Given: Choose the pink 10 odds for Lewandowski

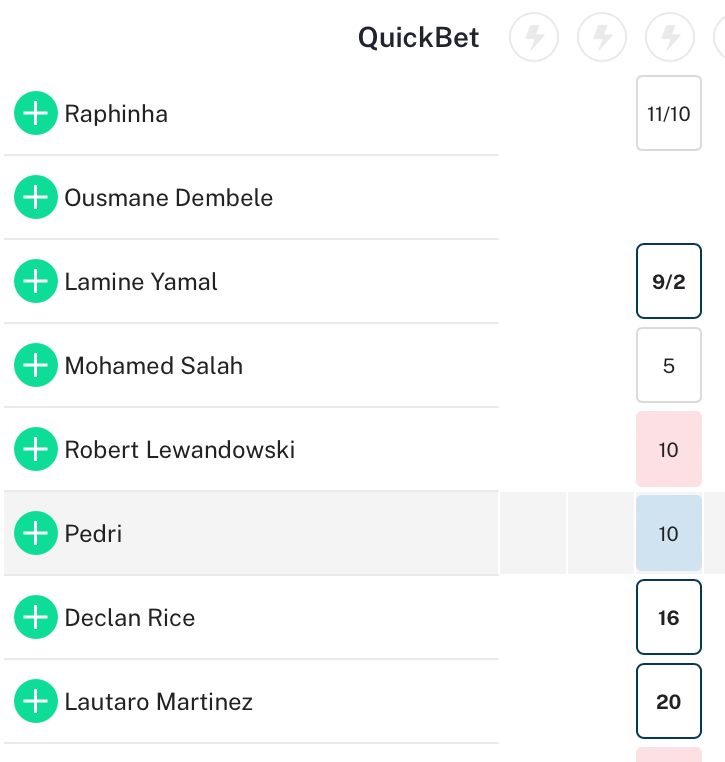Looking at the screenshot, I should point(669,450).
